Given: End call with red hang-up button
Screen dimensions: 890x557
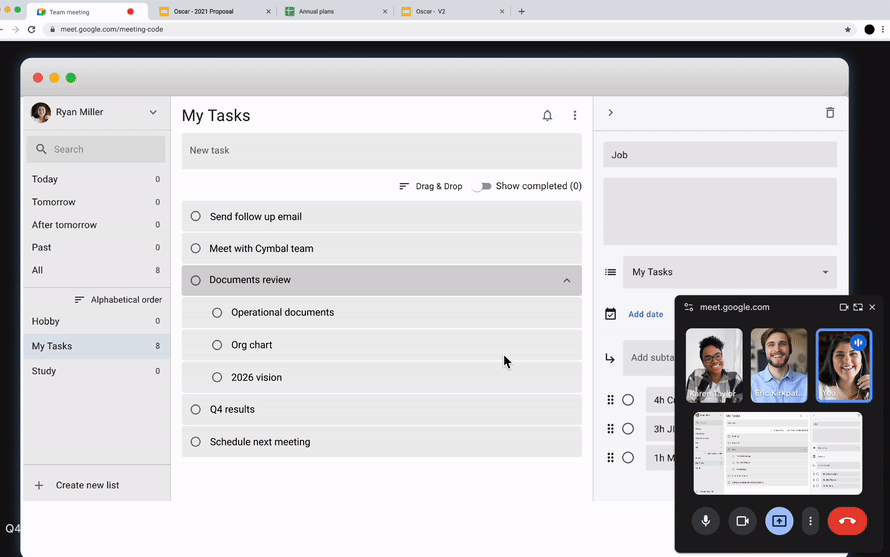Looking at the screenshot, I should [847, 521].
